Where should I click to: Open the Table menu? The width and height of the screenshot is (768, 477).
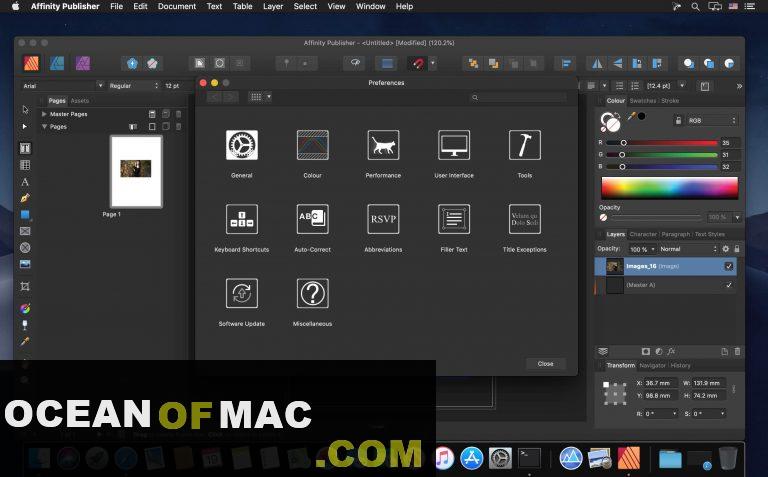pyautogui.click(x=242, y=6)
